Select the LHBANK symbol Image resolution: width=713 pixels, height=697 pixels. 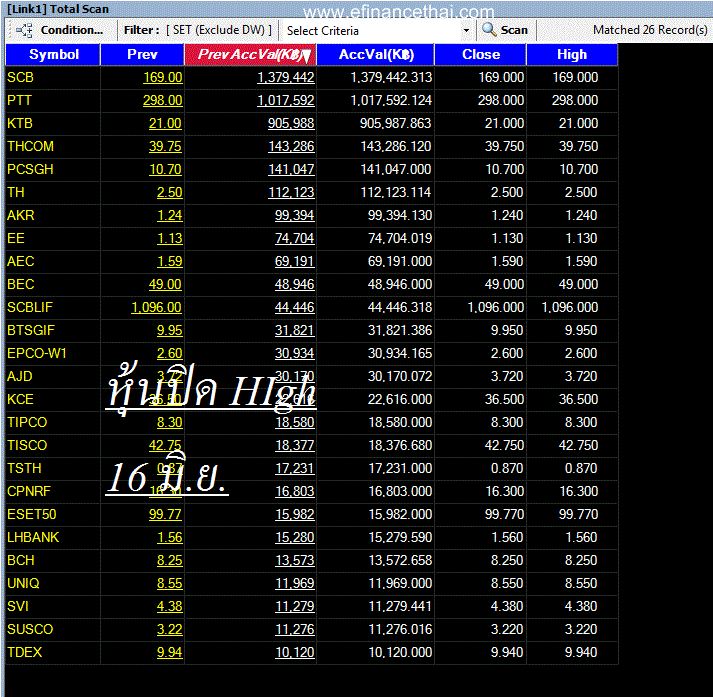33,537
